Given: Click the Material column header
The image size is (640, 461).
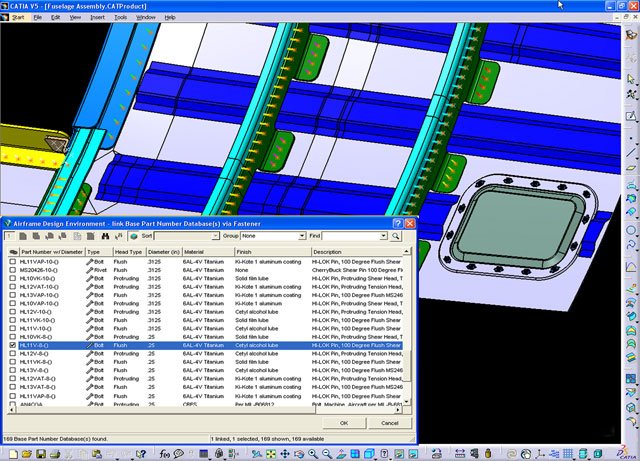Looking at the screenshot, I should [208, 252].
